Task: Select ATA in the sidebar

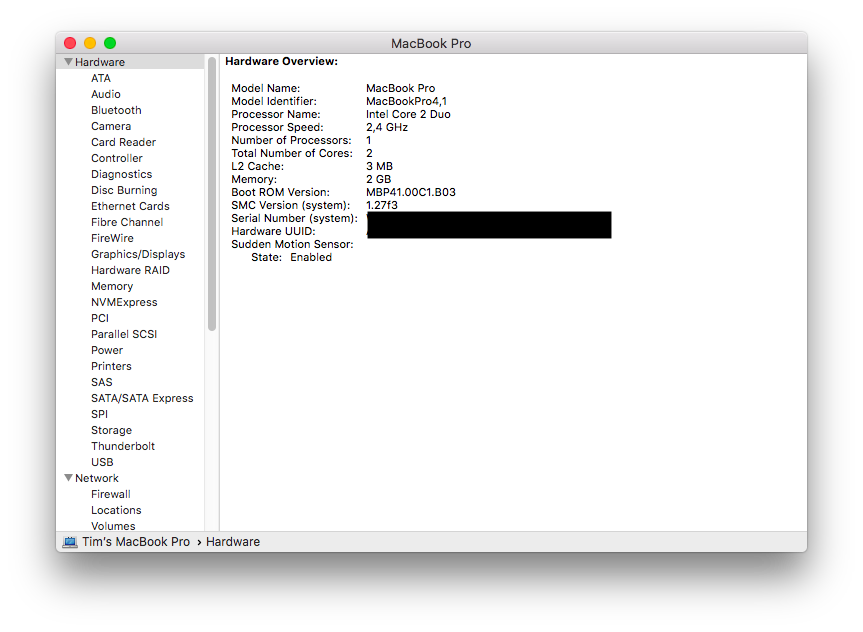Action: pyautogui.click(x=101, y=78)
